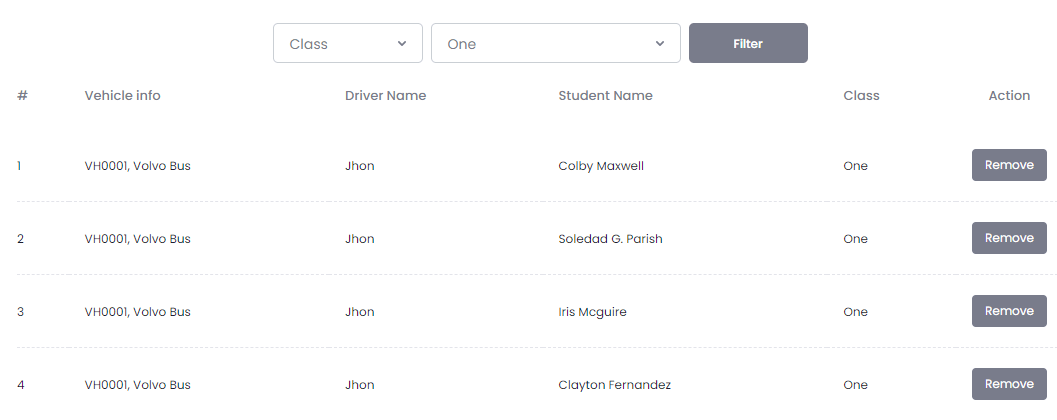Click VH0001, Volvo Bus in row 1
Image resolution: width=1057 pixels, height=420 pixels.
[x=137, y=166]
